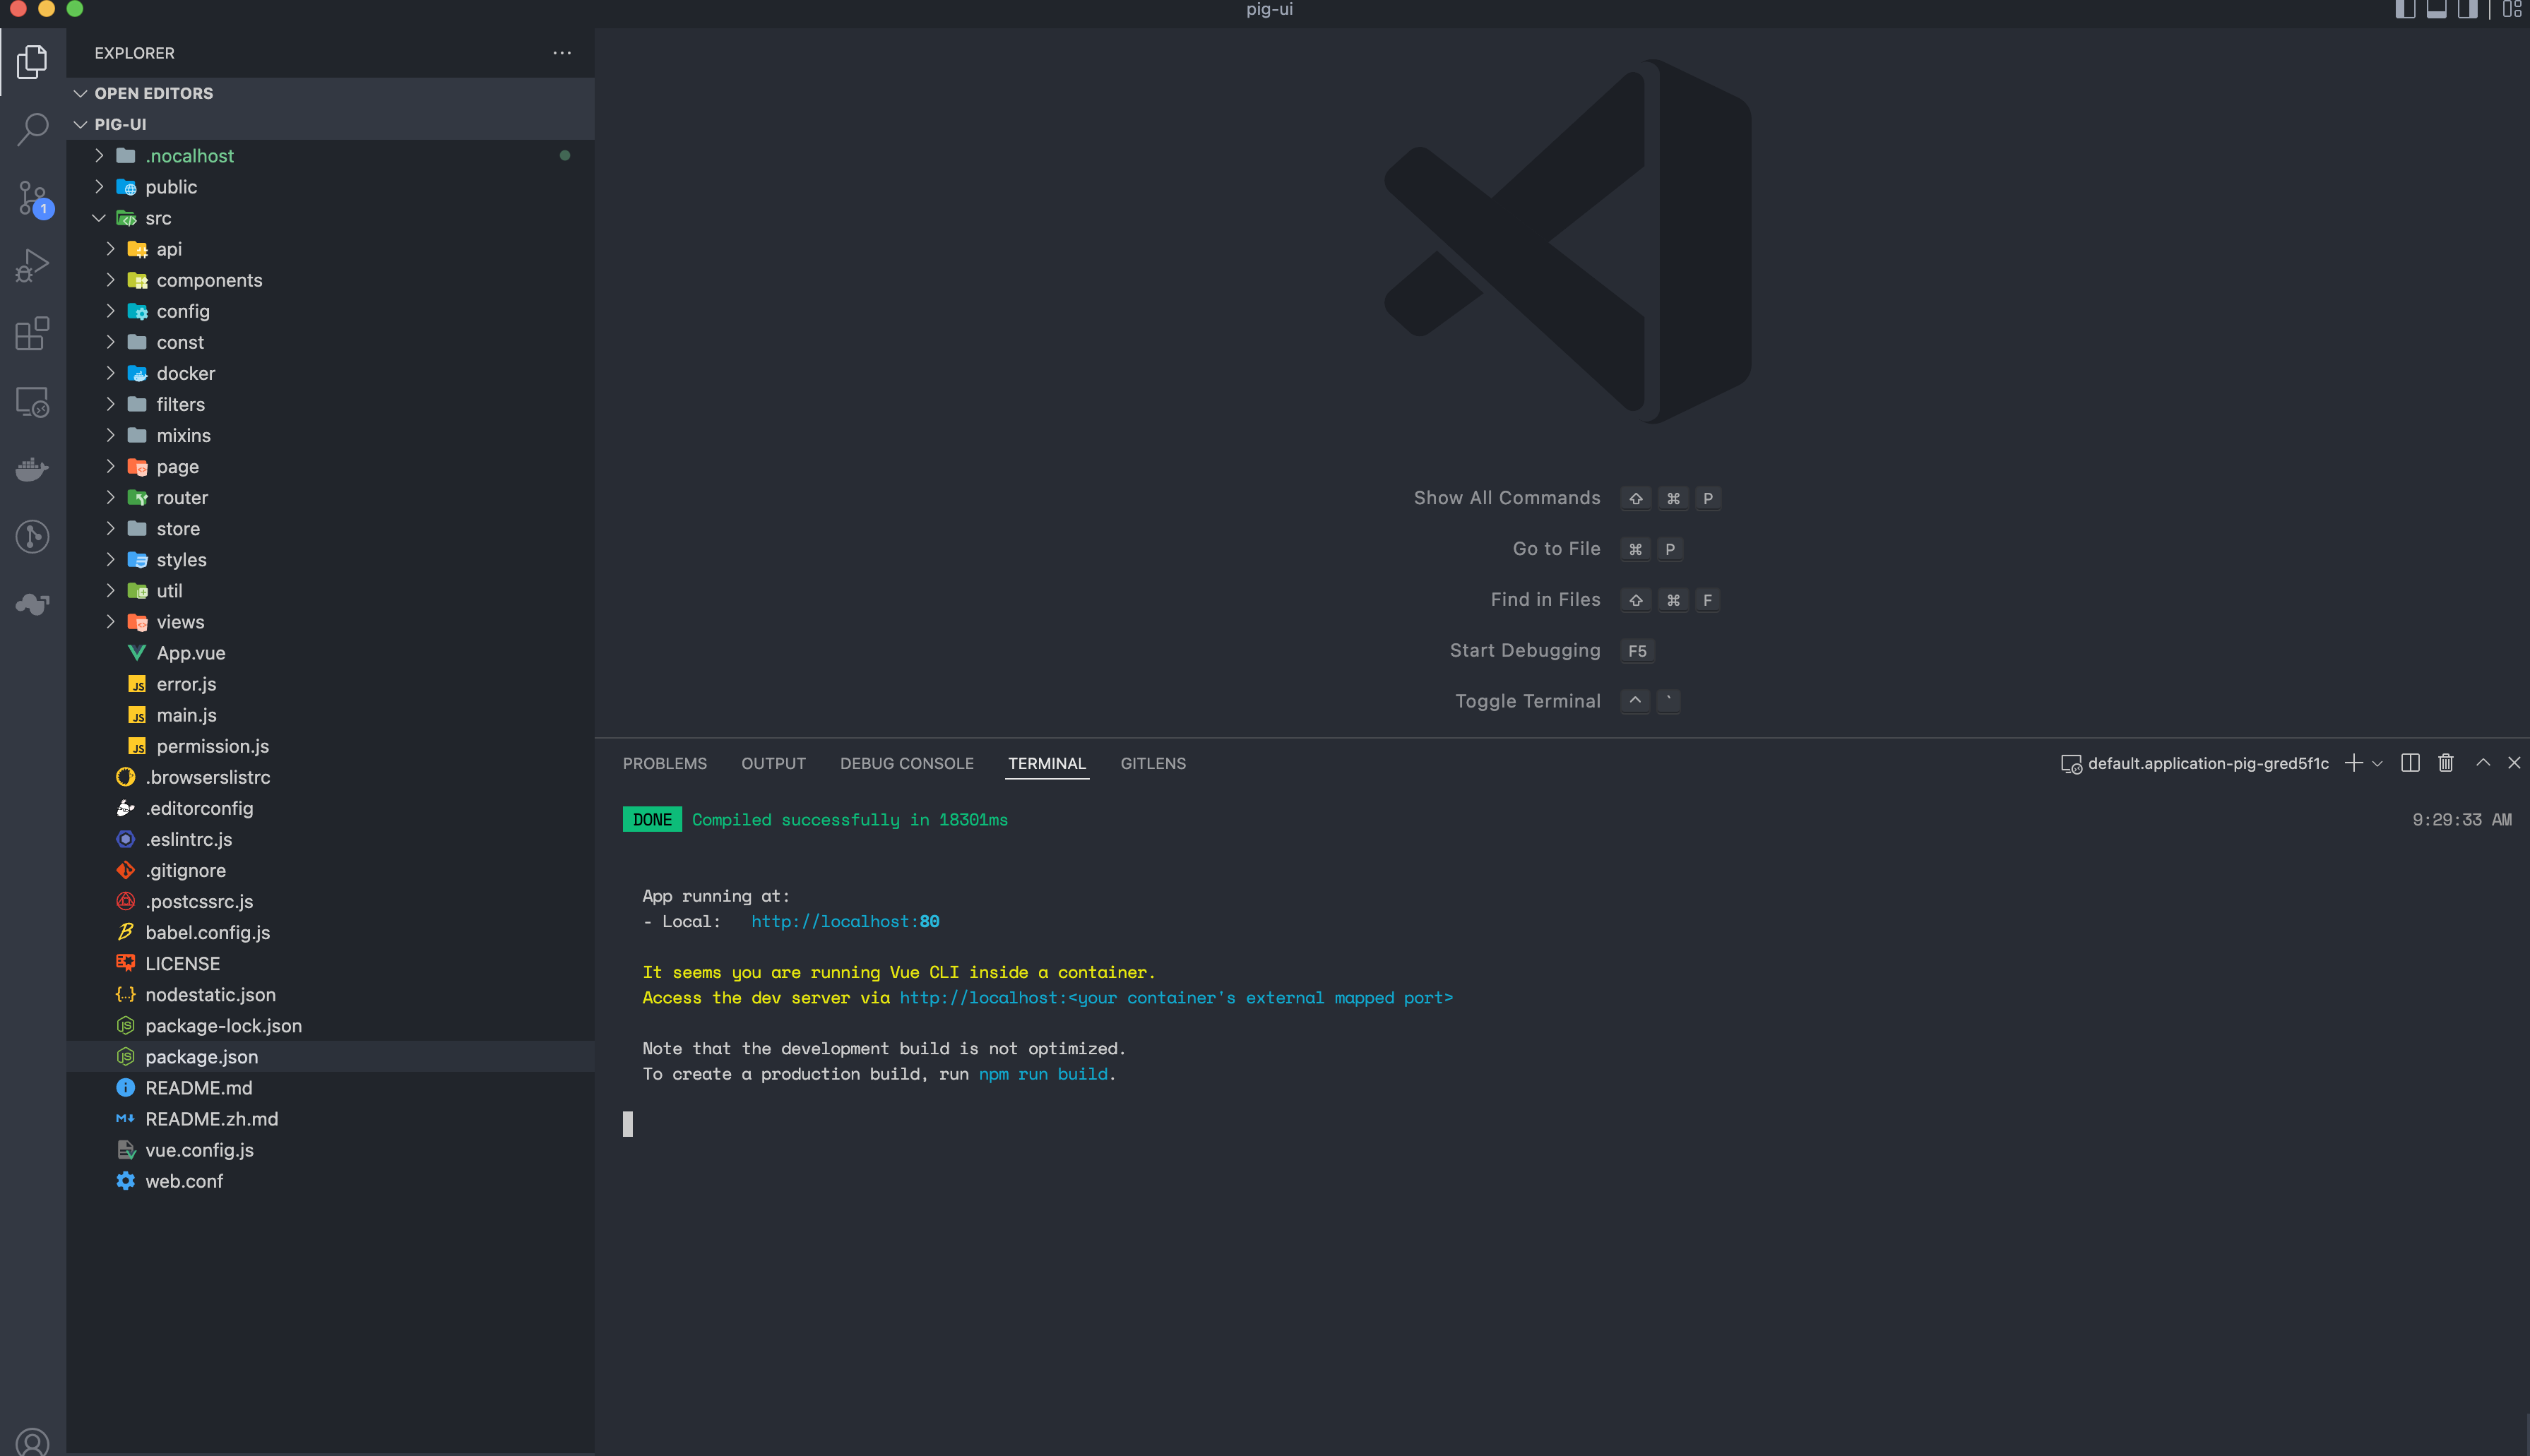This screenshot has width=2530, height=1456.
Task: Open http://localhost:80 link in browser
Action: [x=845, y=921]
